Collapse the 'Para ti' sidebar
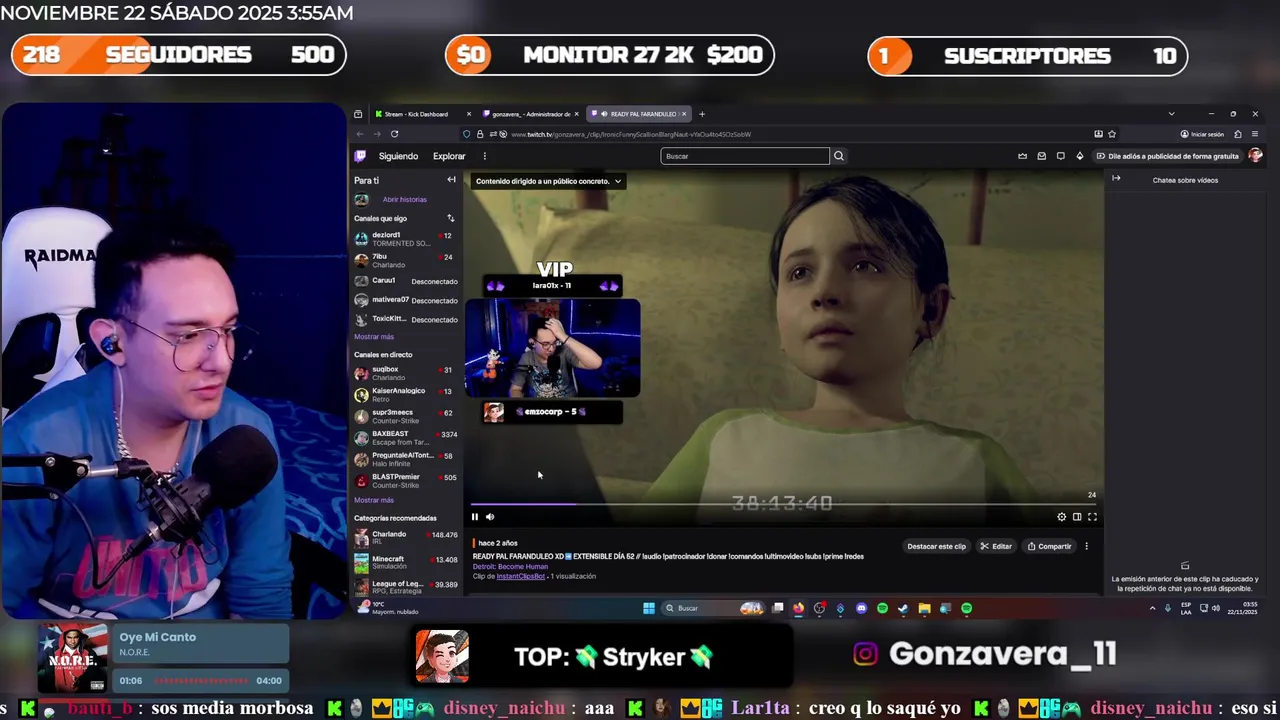This screenshot has width=1280, height=720. (451, 180)
